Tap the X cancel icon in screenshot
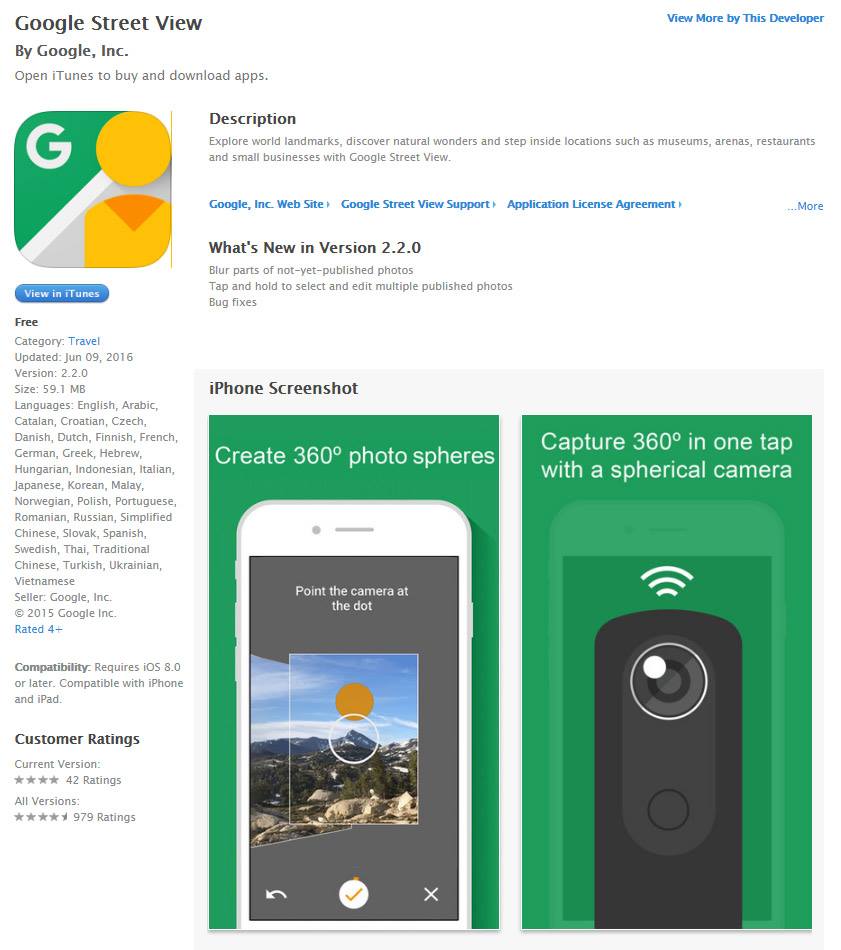The image size is (841, 950). [x=431, y=894]
